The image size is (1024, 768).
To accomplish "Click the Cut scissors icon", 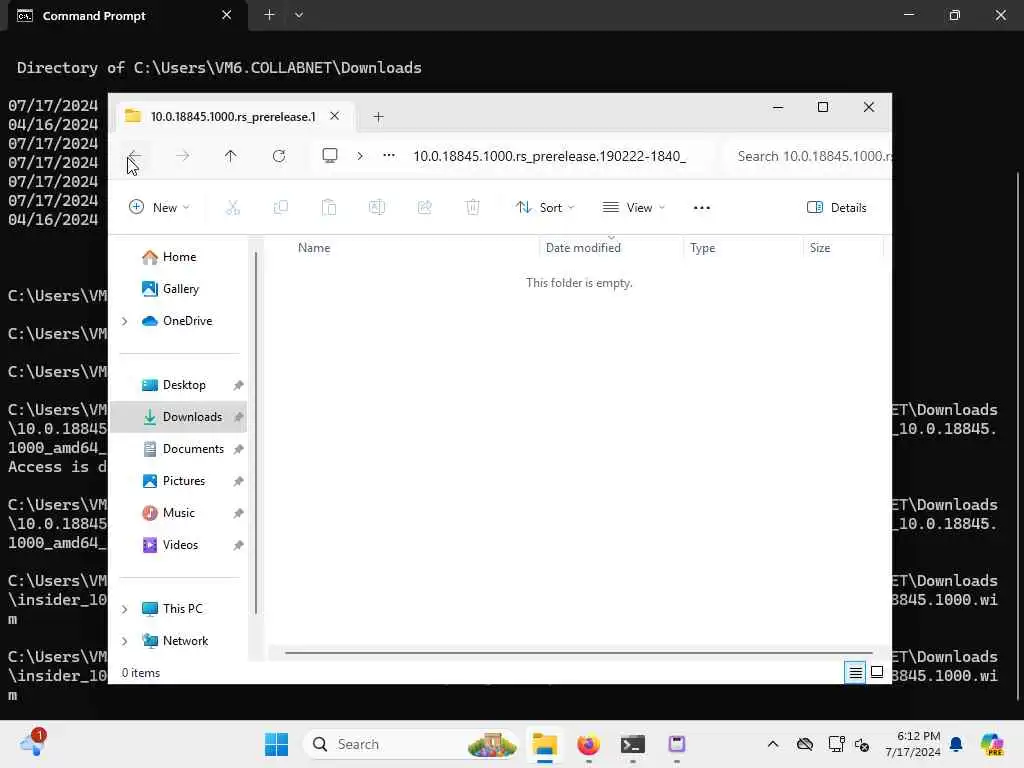I will point(232,208).
